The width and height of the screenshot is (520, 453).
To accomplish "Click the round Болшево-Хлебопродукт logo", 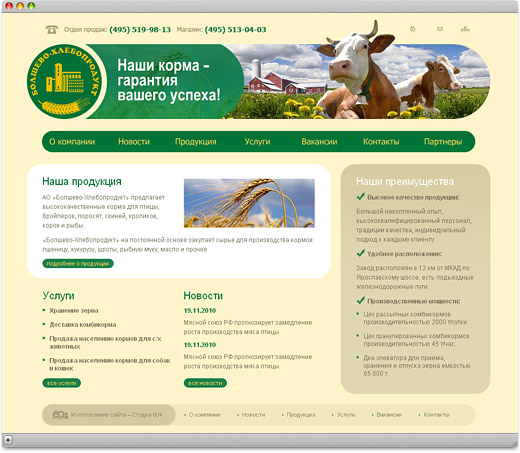I will point(65,81).
